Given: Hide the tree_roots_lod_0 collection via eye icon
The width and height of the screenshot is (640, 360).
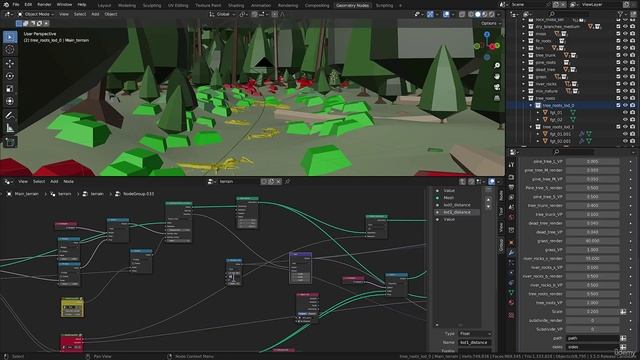Looking at the screenshot, I should (x=625, y=105).
